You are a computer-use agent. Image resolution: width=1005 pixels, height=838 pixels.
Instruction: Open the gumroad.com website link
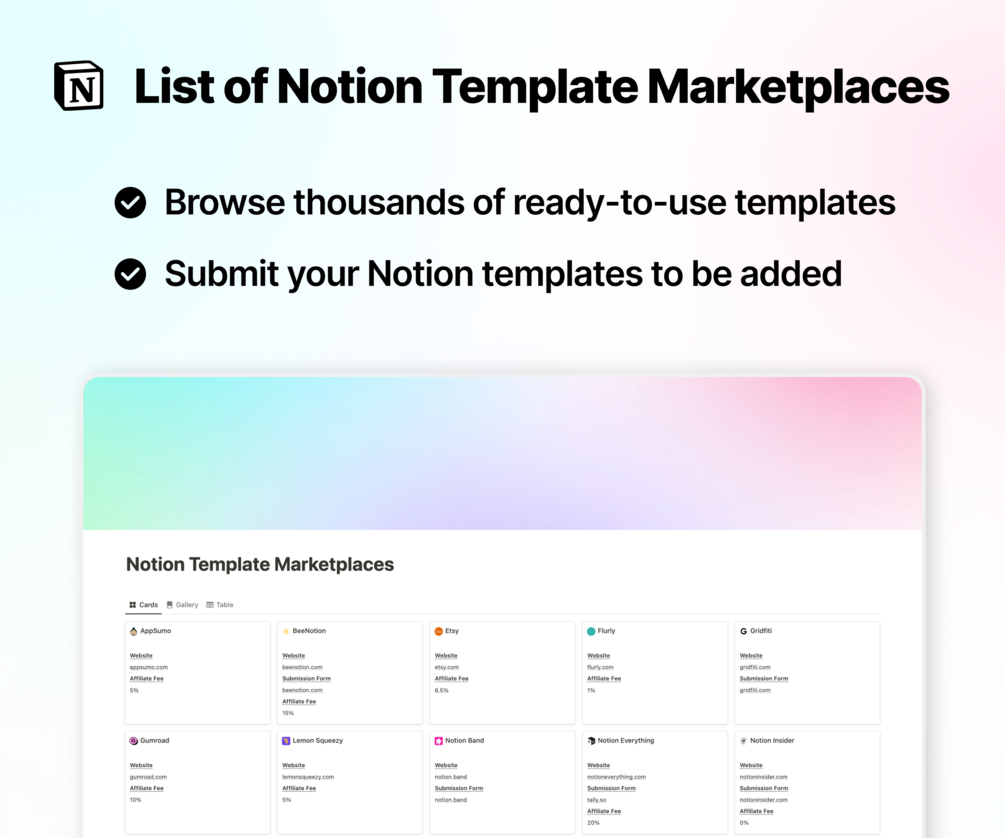coord(148,776)
